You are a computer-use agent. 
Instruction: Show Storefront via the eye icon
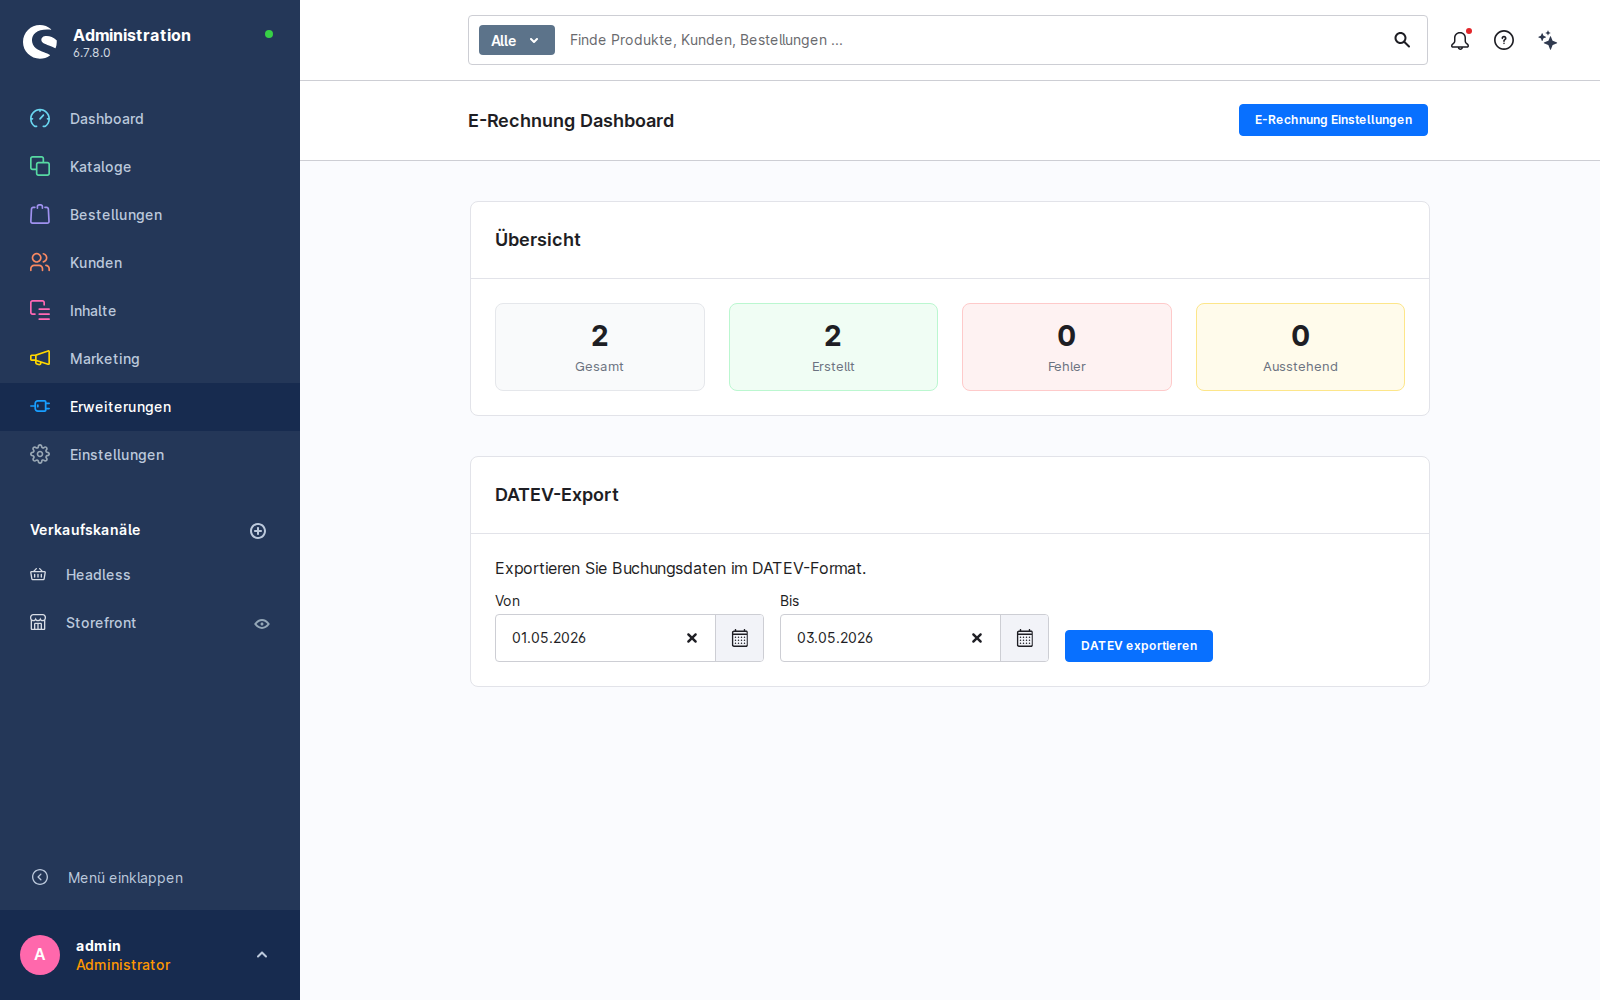(x=262, y=624)
